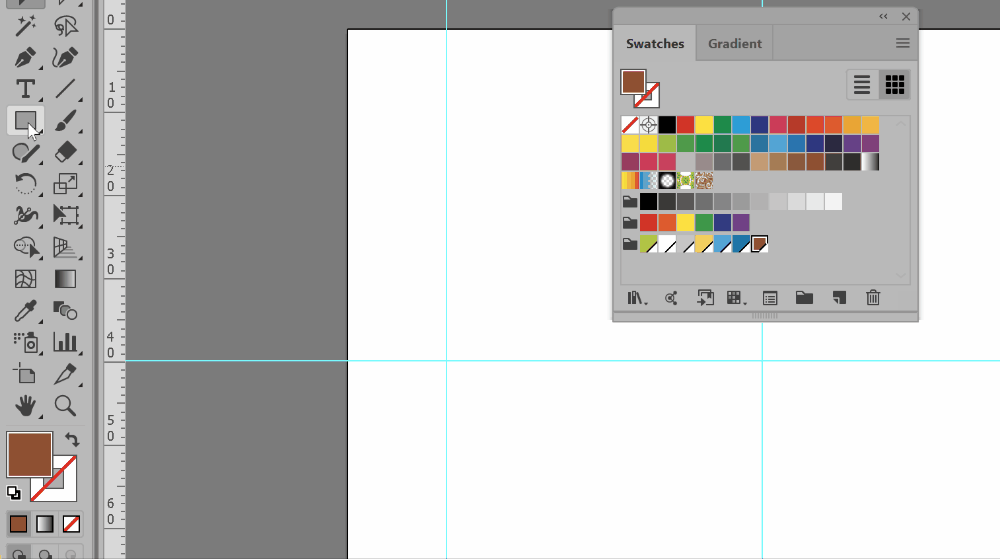
Task: Choose the purple swatch in brights group
Action: (x=741, y=222)
